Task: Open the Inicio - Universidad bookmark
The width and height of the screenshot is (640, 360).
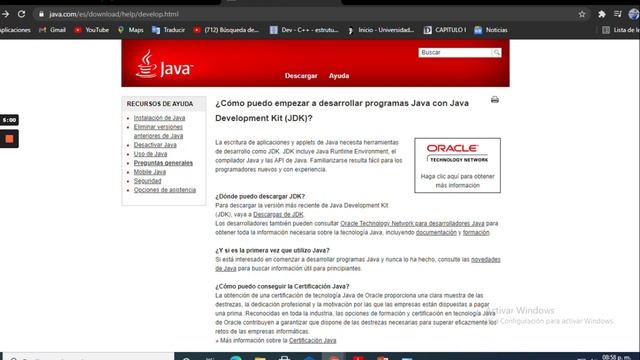Action: coord(382,30)
